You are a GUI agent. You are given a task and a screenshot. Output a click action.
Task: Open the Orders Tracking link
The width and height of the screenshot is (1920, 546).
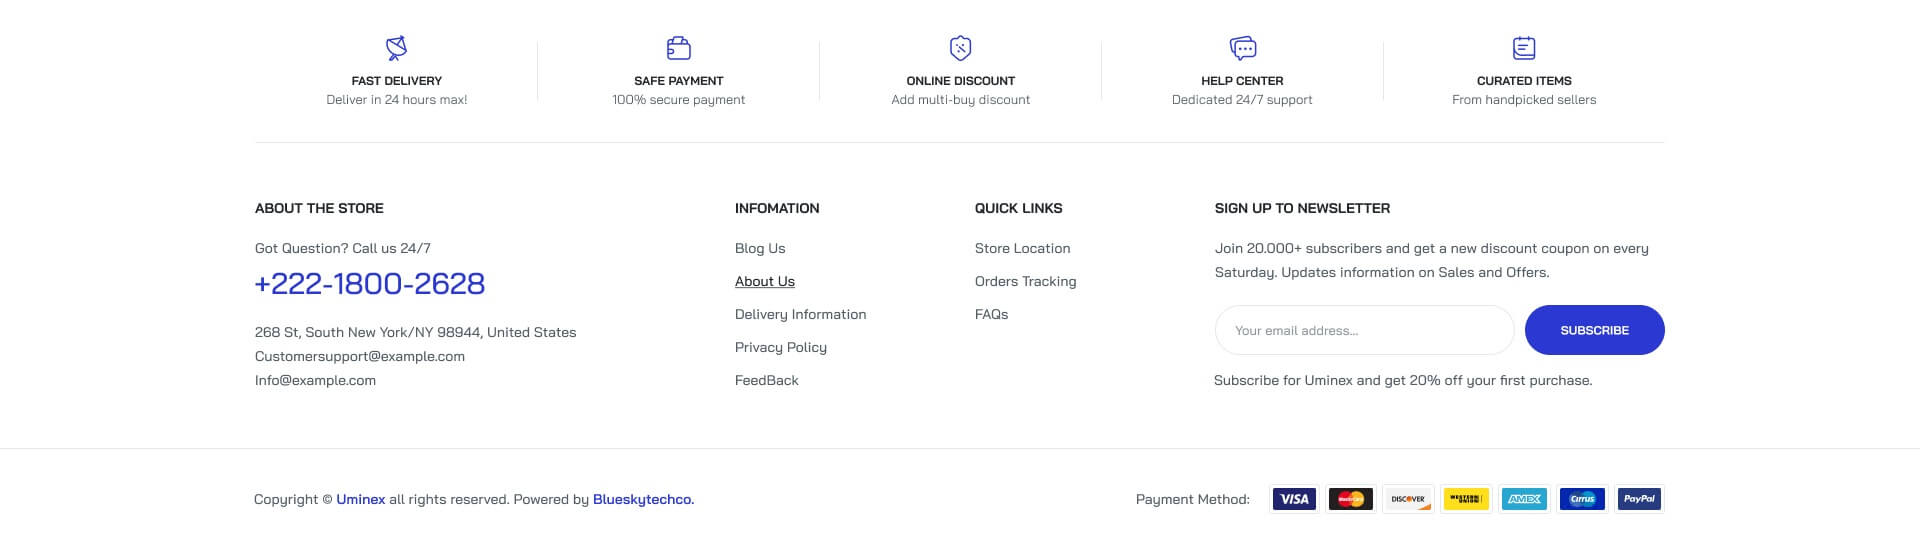(1026, 281)
